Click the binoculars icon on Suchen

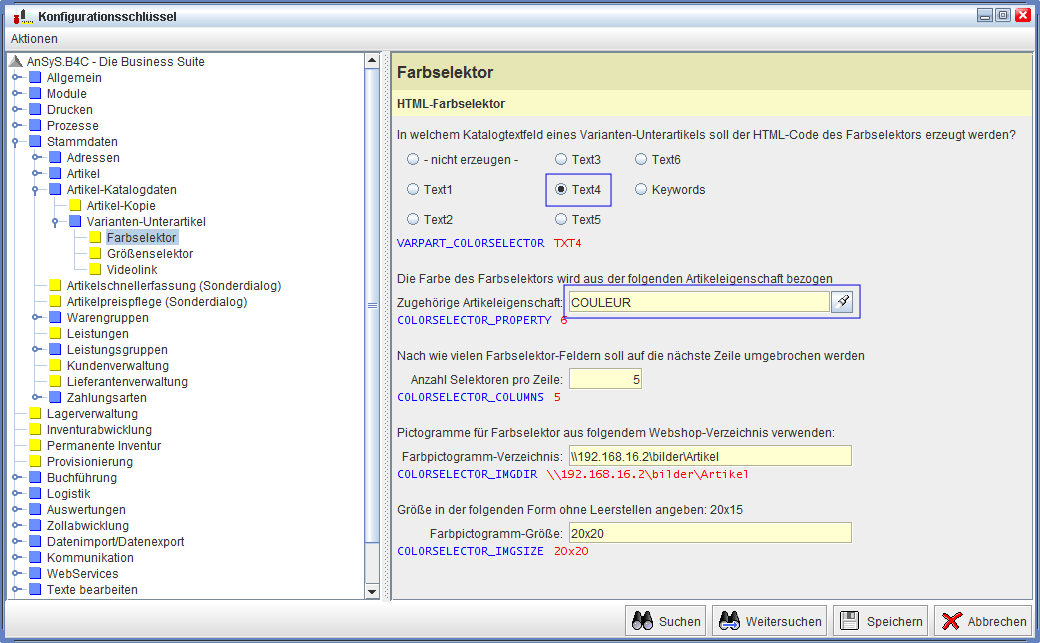pyautogui.click(x=642, y=621)
